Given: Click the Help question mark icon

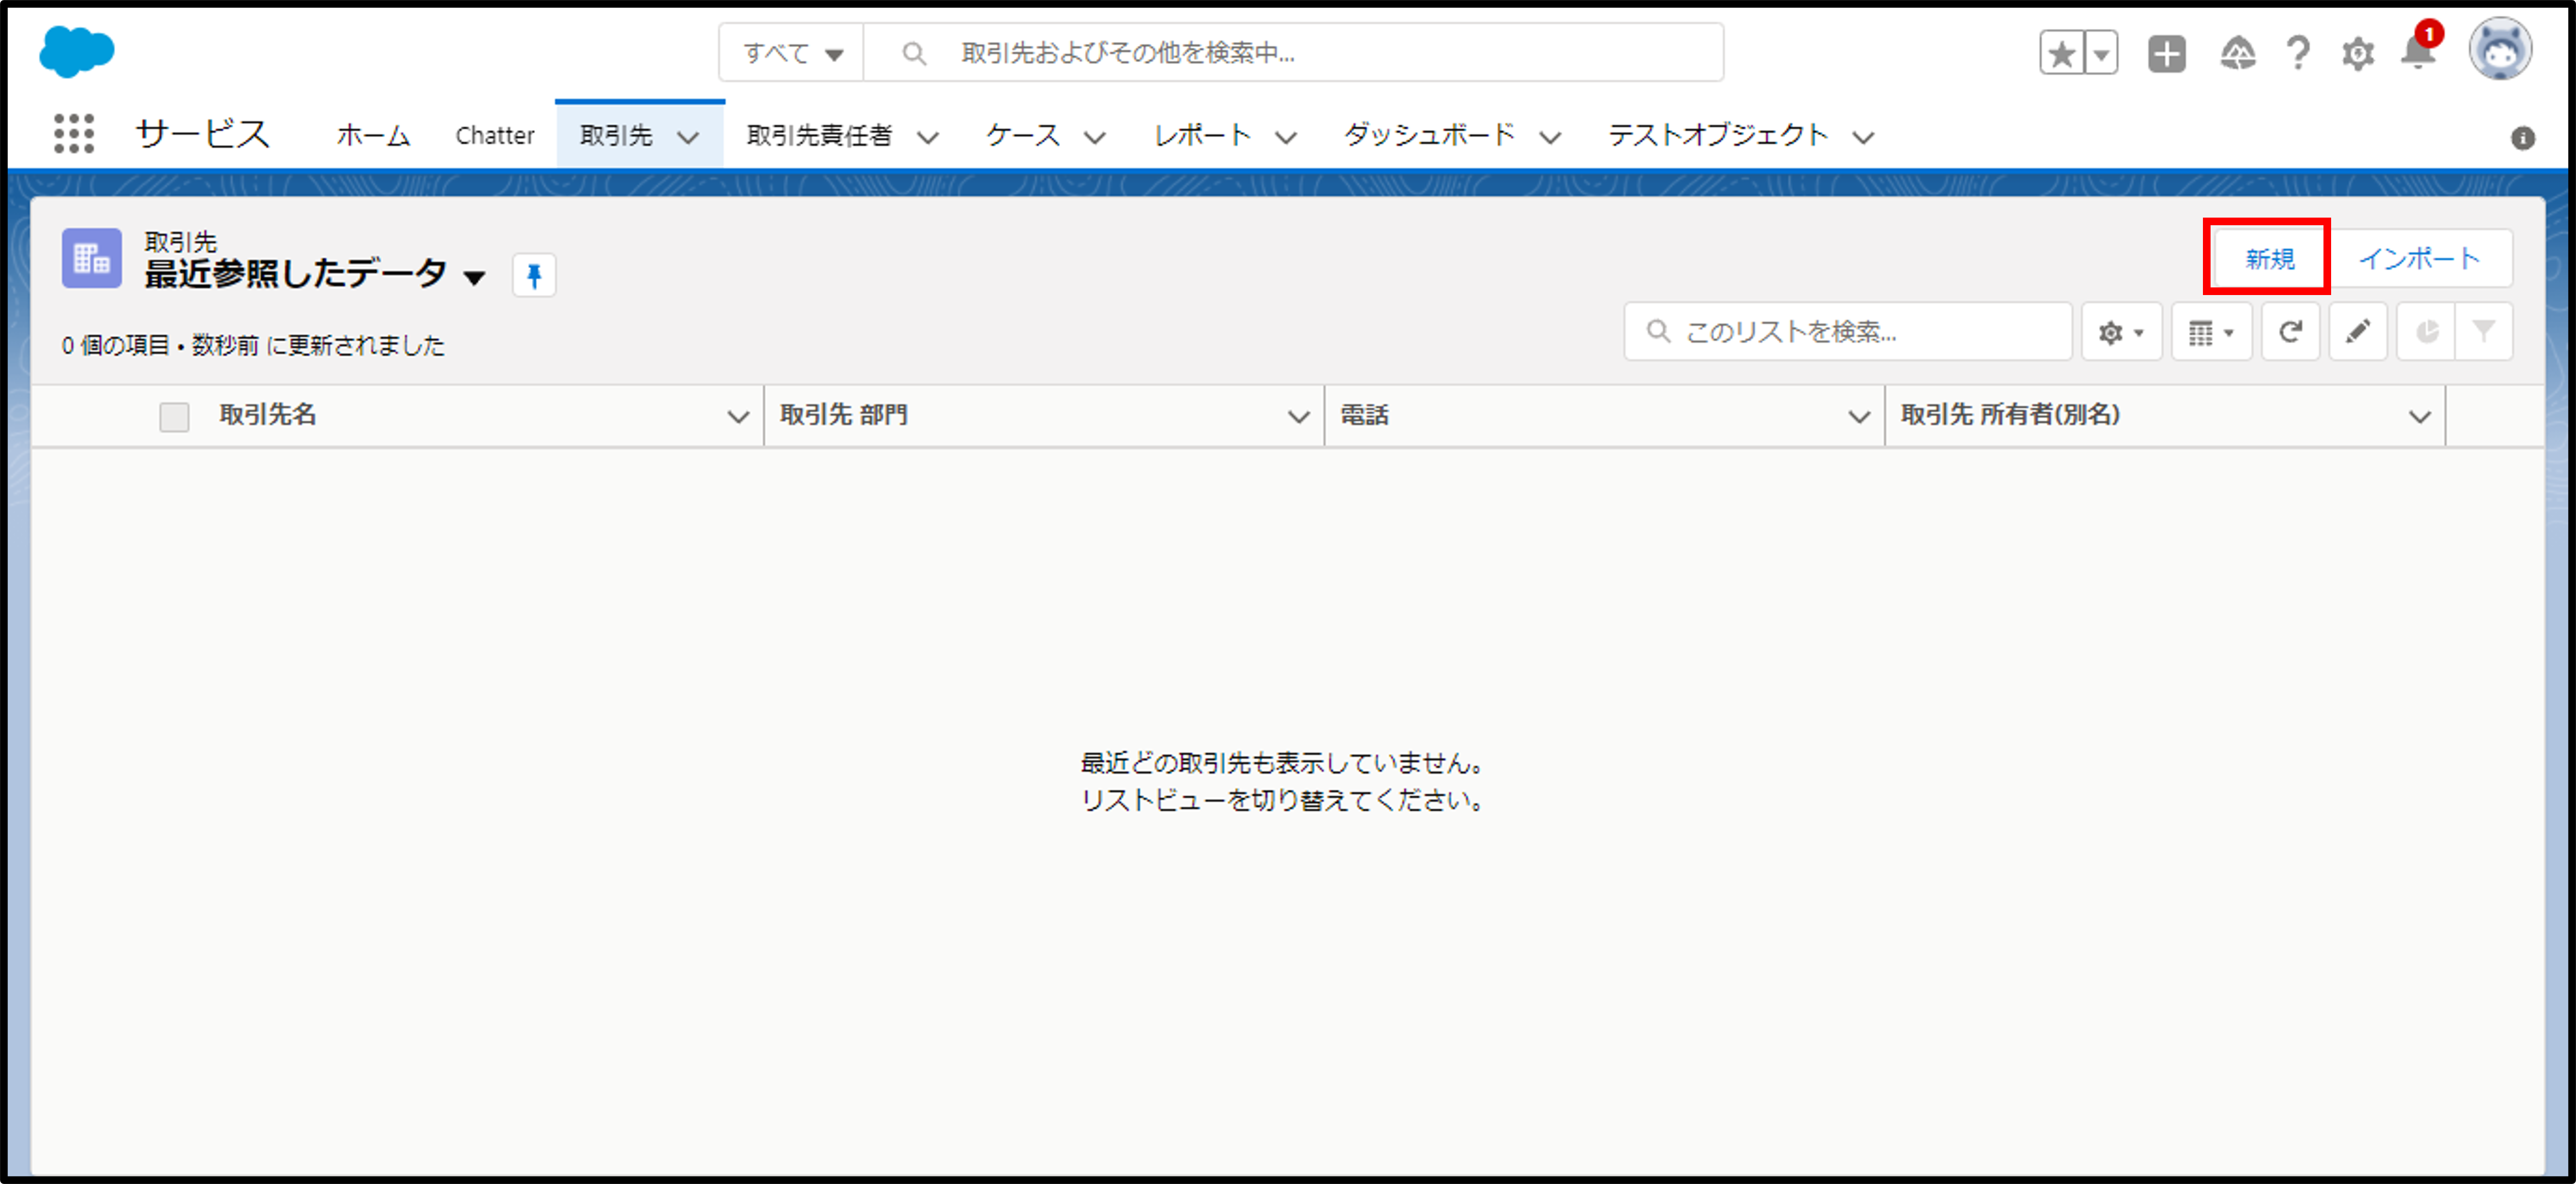Looking at the screenshot, I should coord(2298,53).
